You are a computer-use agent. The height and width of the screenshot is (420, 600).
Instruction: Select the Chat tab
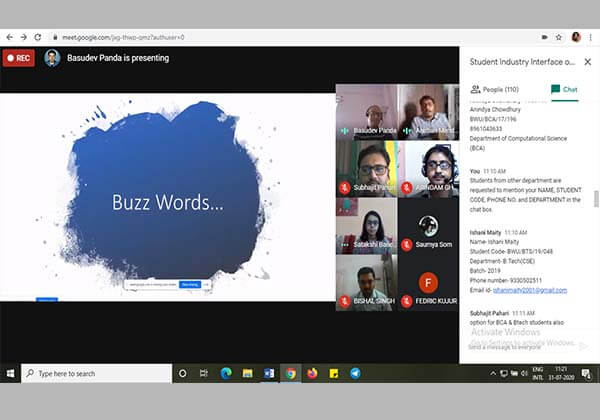564,89
